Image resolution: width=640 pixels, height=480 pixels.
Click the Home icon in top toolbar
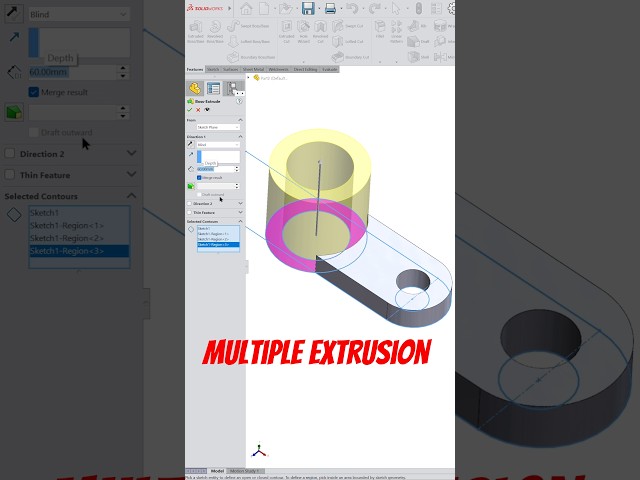click(x=246, y=9)
